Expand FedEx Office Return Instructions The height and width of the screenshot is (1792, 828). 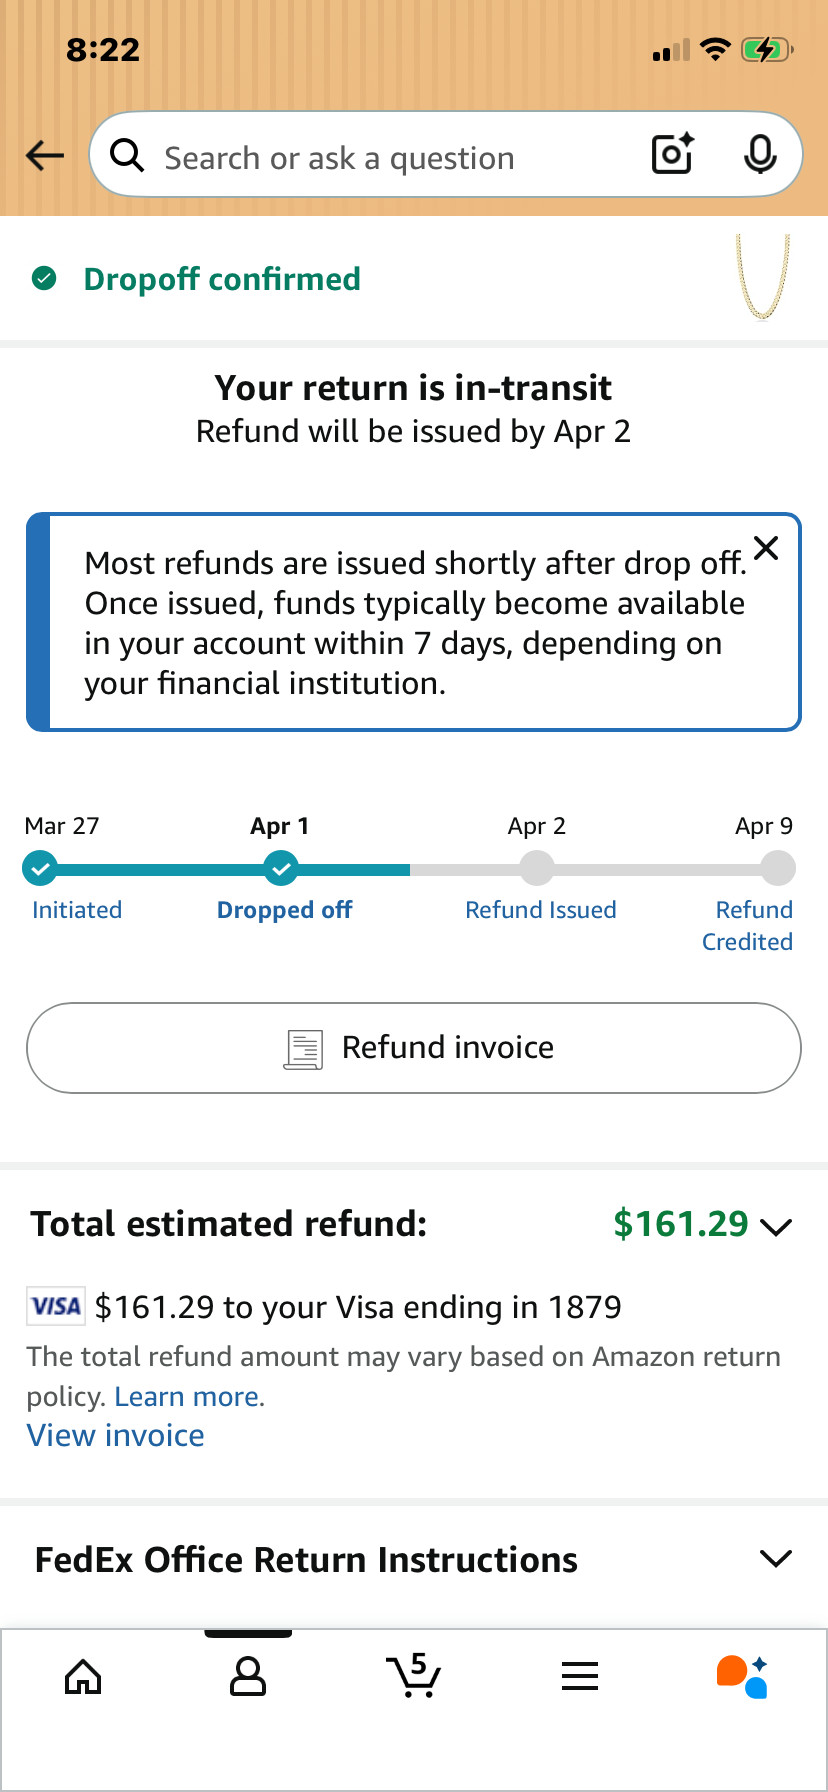776,1559
